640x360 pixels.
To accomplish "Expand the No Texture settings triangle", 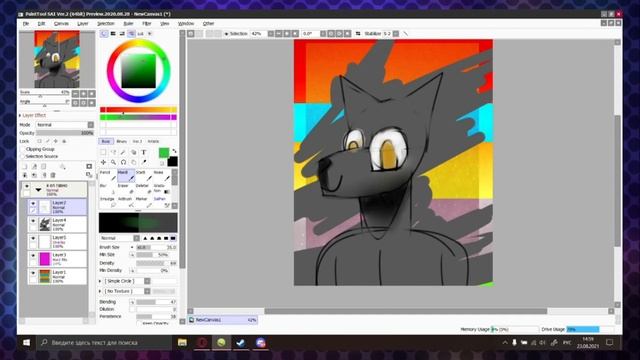I will 100,291.
